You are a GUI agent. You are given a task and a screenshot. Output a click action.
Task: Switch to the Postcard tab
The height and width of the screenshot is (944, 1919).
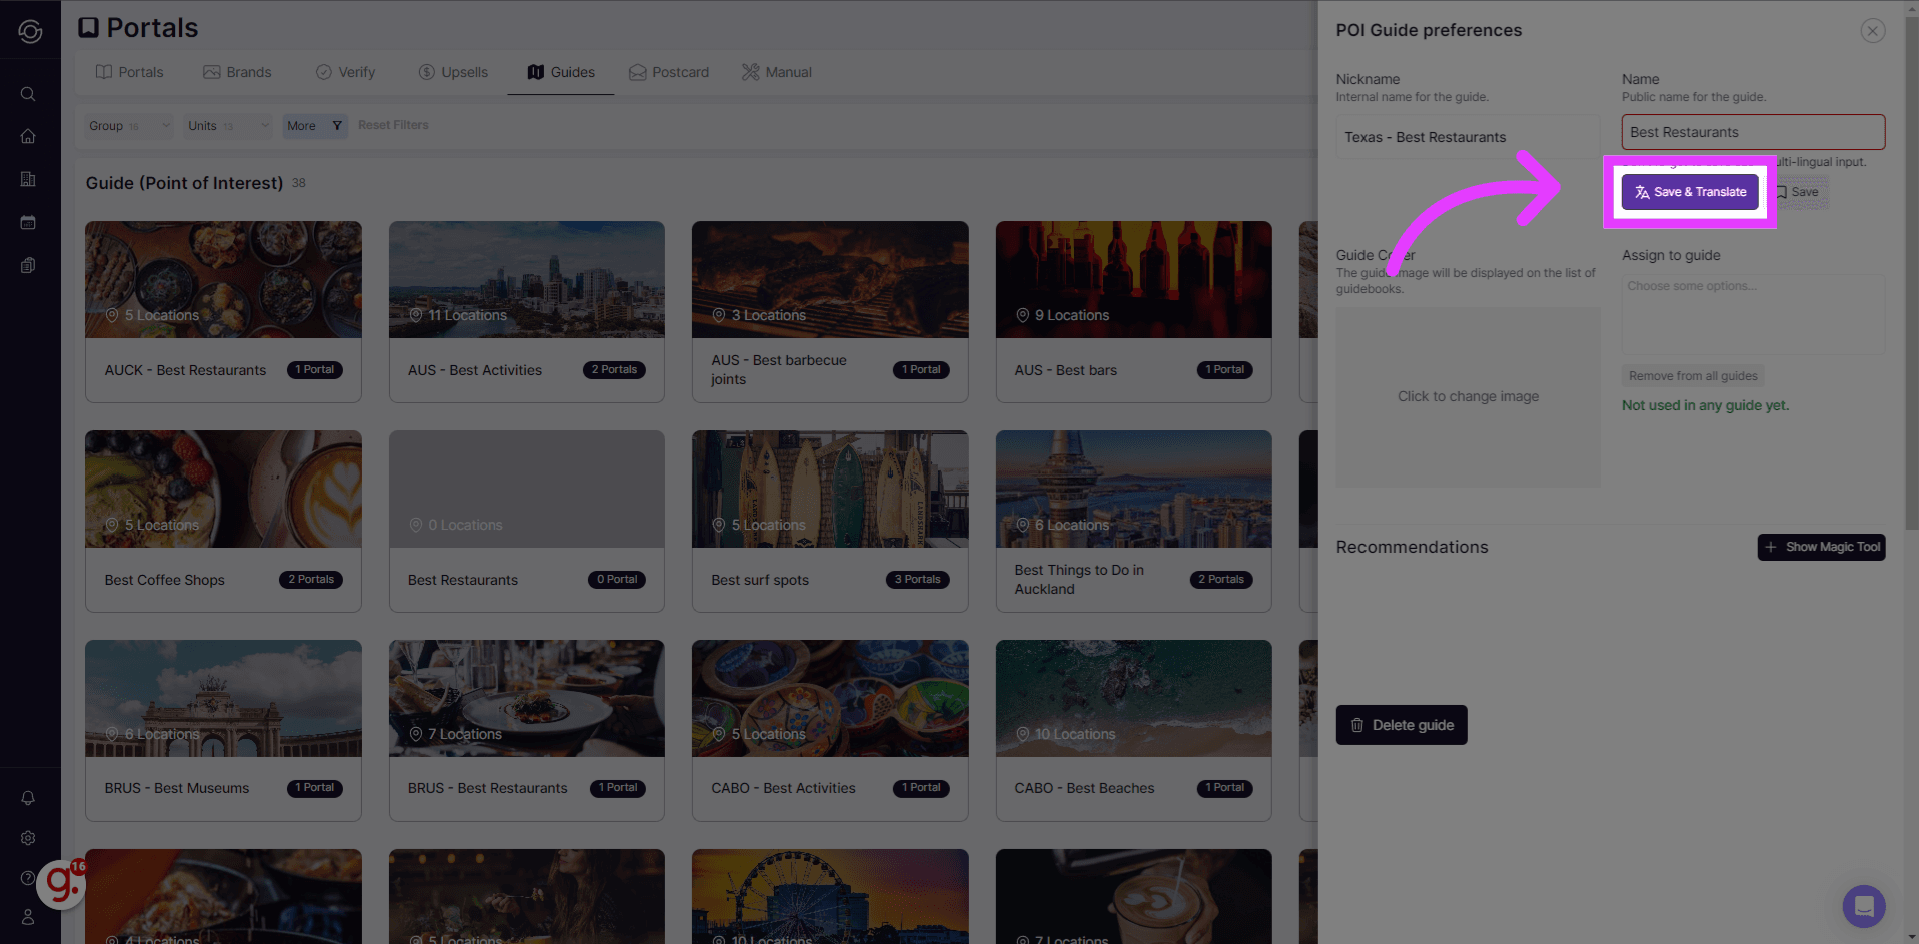[668, 71]
